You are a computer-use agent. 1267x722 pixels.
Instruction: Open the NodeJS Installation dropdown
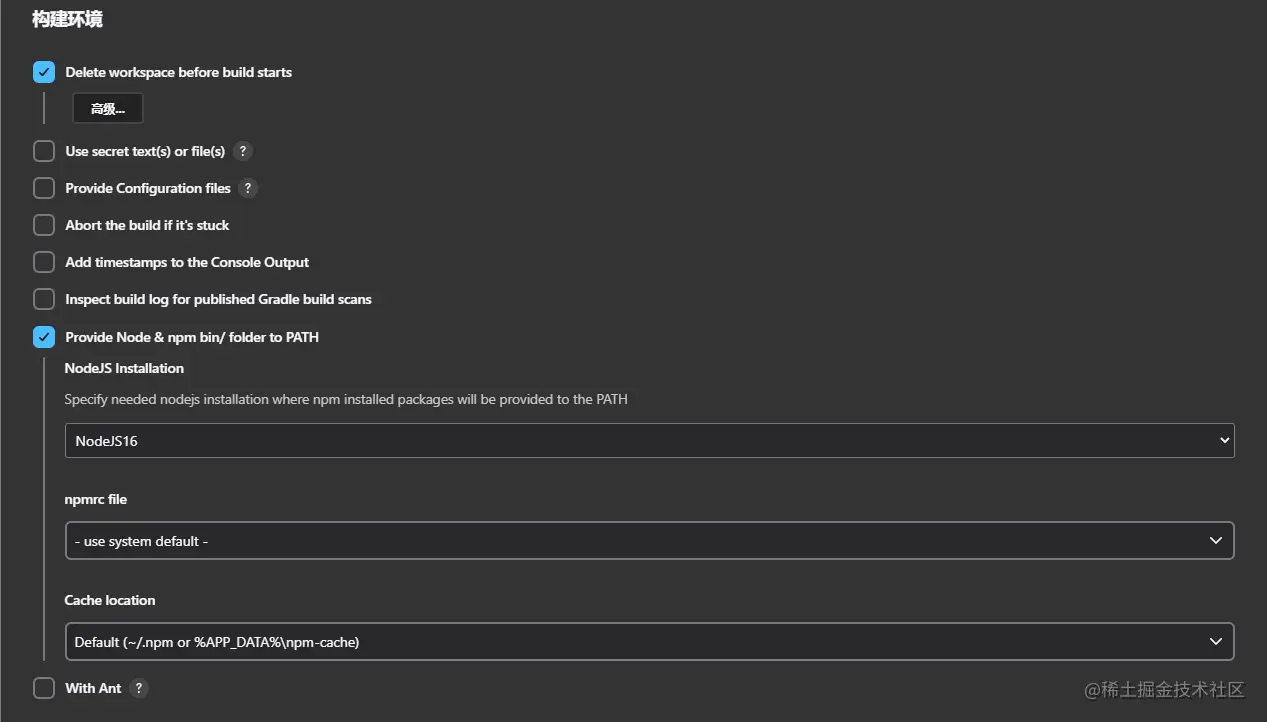coord(649,440)
